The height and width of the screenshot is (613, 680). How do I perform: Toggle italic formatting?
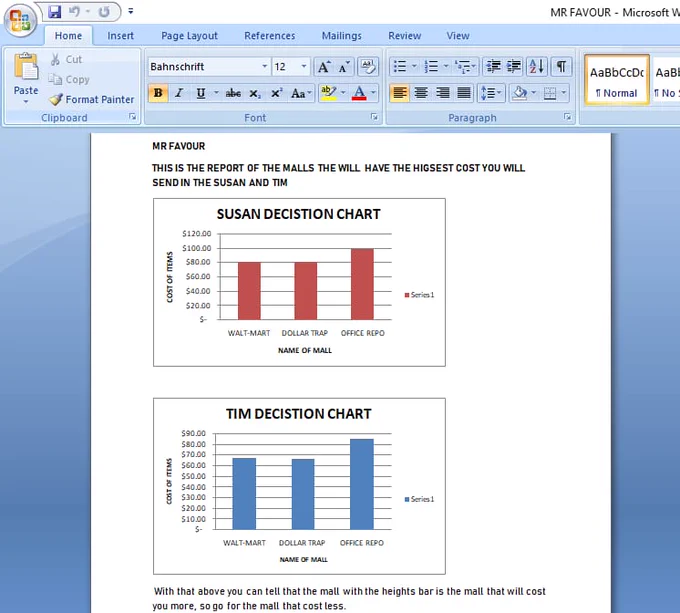179,93
